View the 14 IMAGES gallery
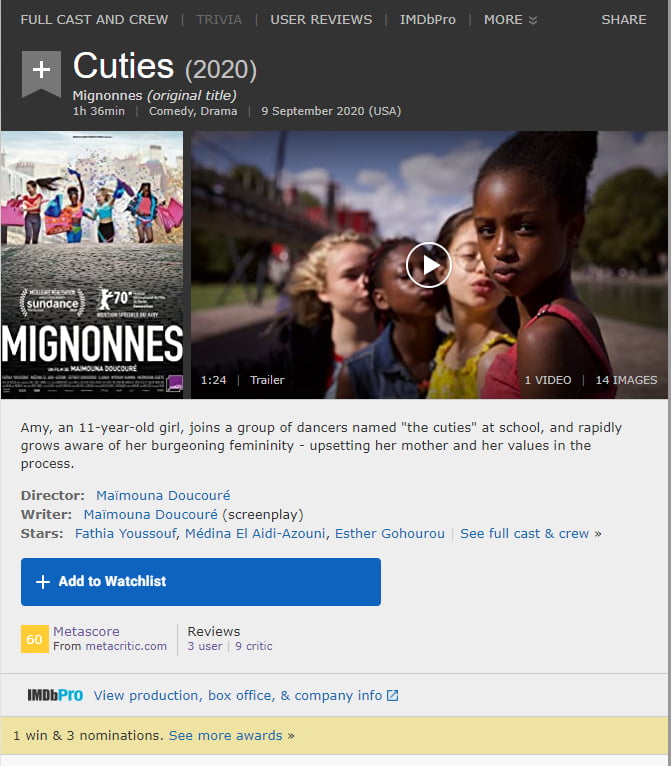 pos(626,380)
